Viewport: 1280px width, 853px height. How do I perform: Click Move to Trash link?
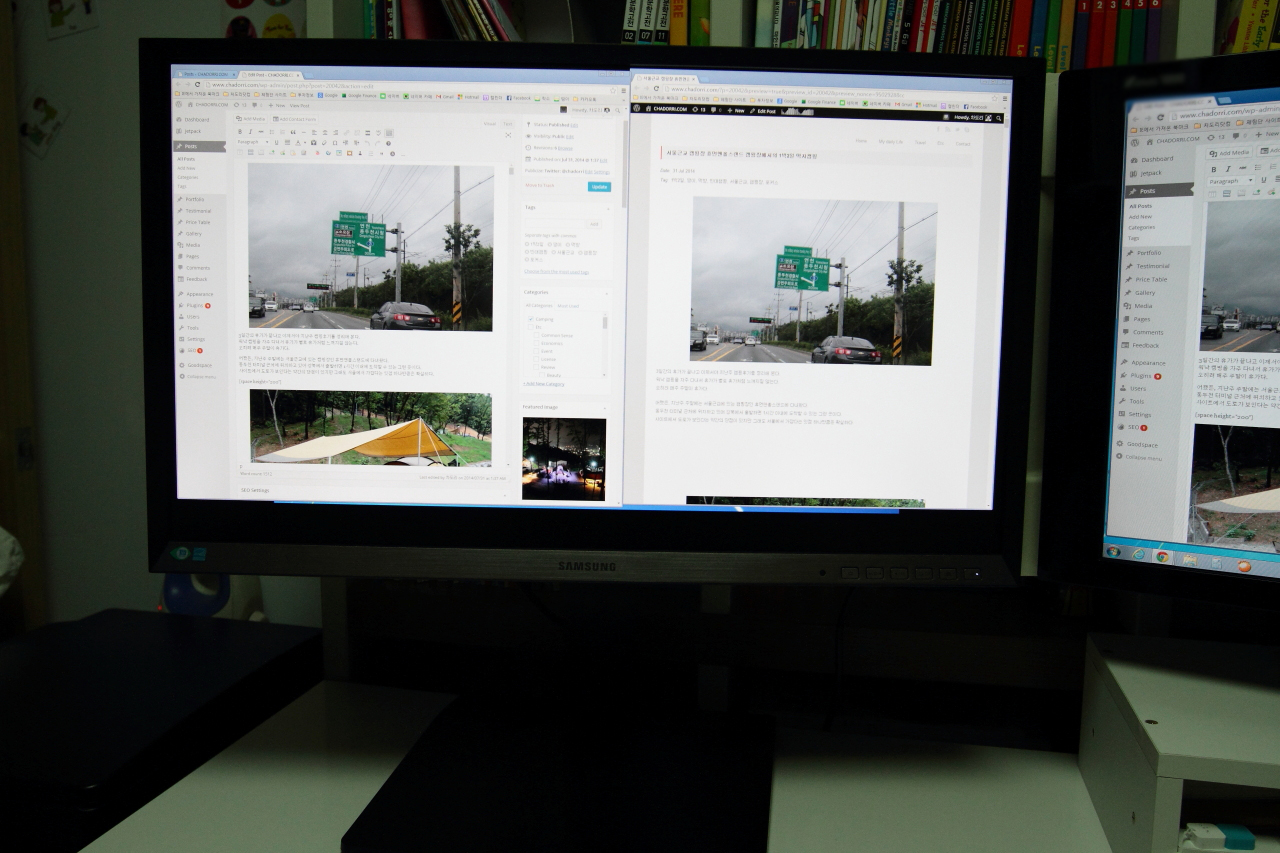click(539, 185)
